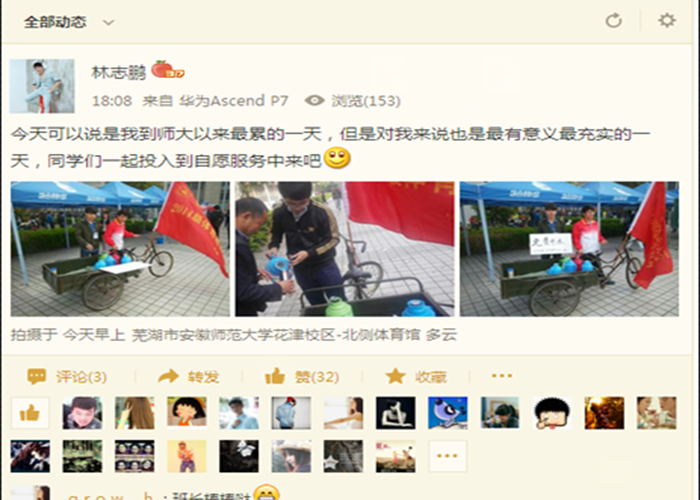Favorite the post using the star 收藏

(395, 376)
